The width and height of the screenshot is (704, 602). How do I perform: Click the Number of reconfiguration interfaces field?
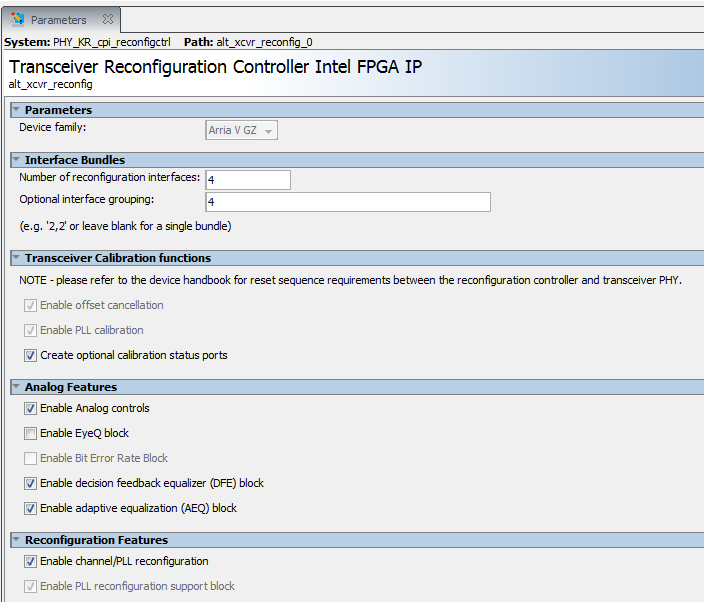pos(248,180)
